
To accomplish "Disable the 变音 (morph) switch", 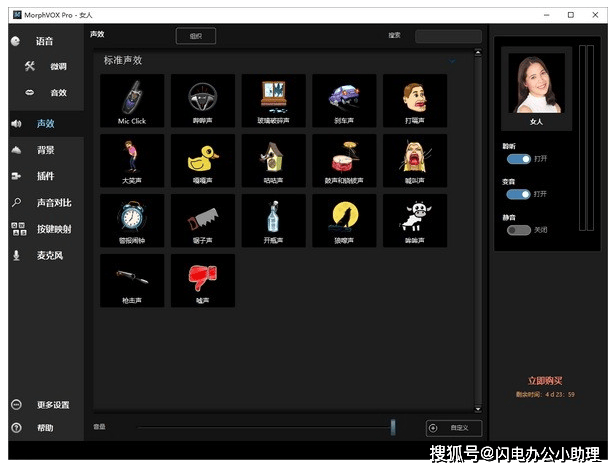I will coord(518,193).
